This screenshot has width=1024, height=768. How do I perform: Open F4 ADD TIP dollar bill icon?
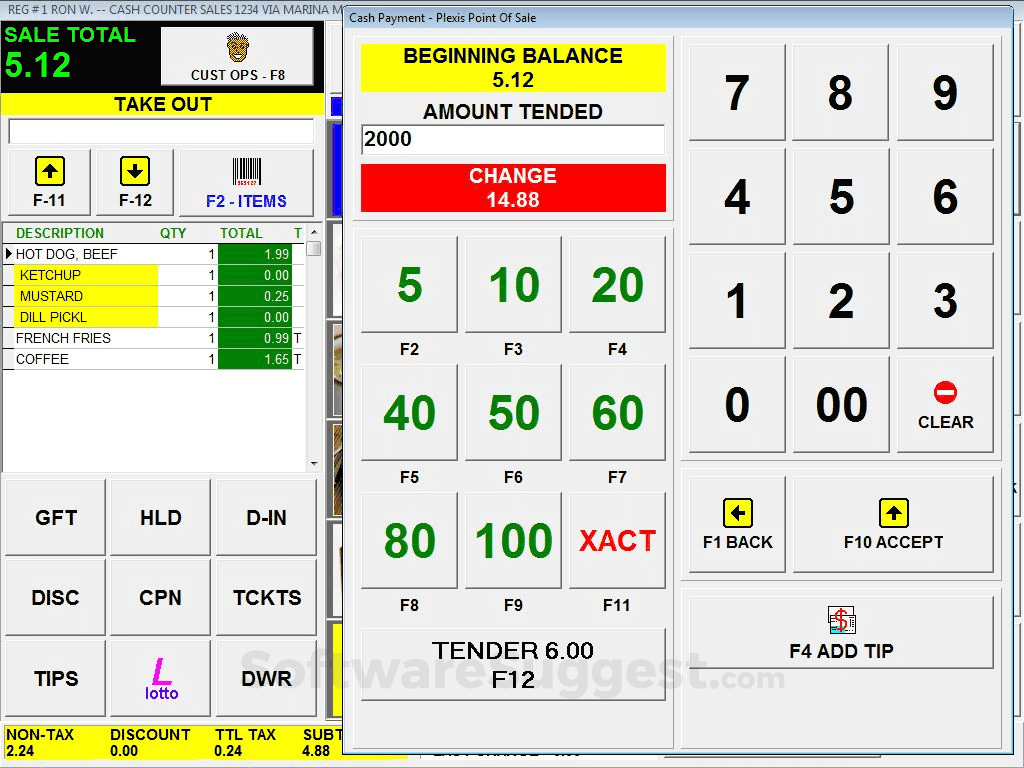click(841, 619)
